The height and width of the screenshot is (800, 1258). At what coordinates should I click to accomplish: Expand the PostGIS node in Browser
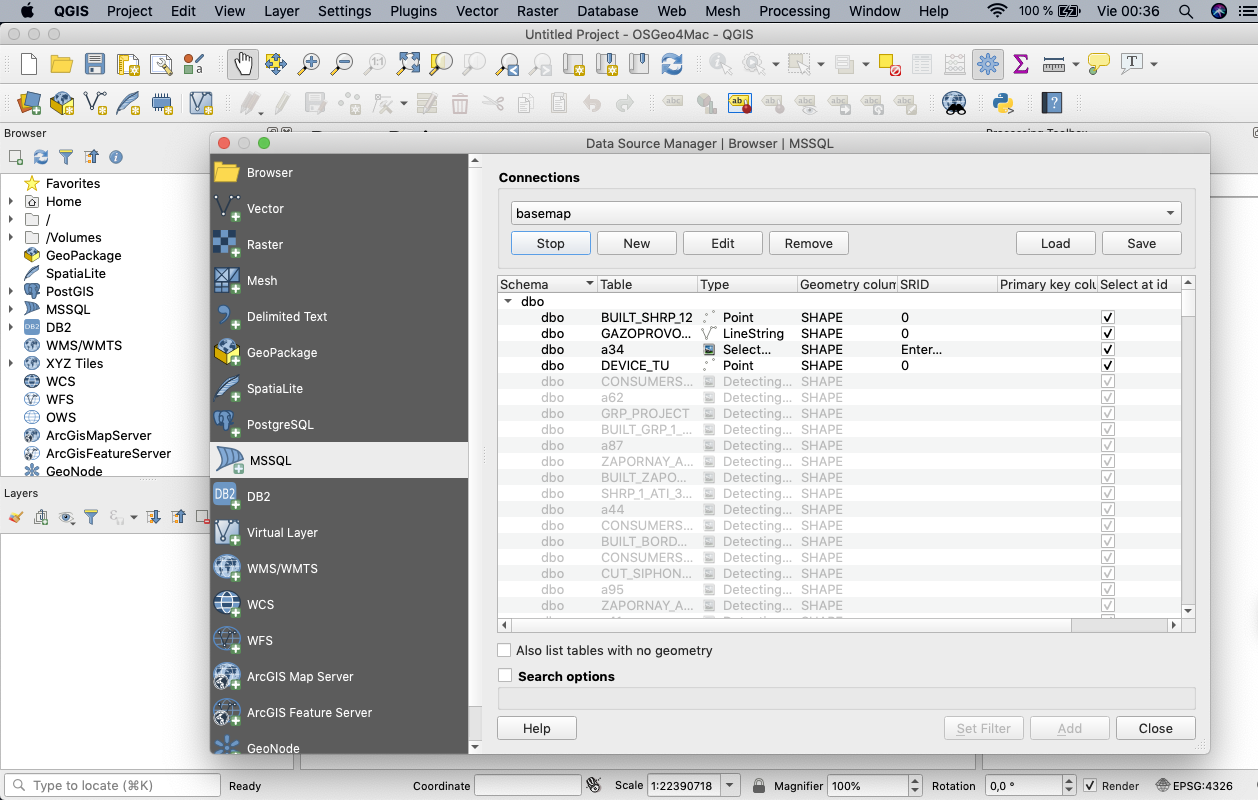tap(11, 291)
